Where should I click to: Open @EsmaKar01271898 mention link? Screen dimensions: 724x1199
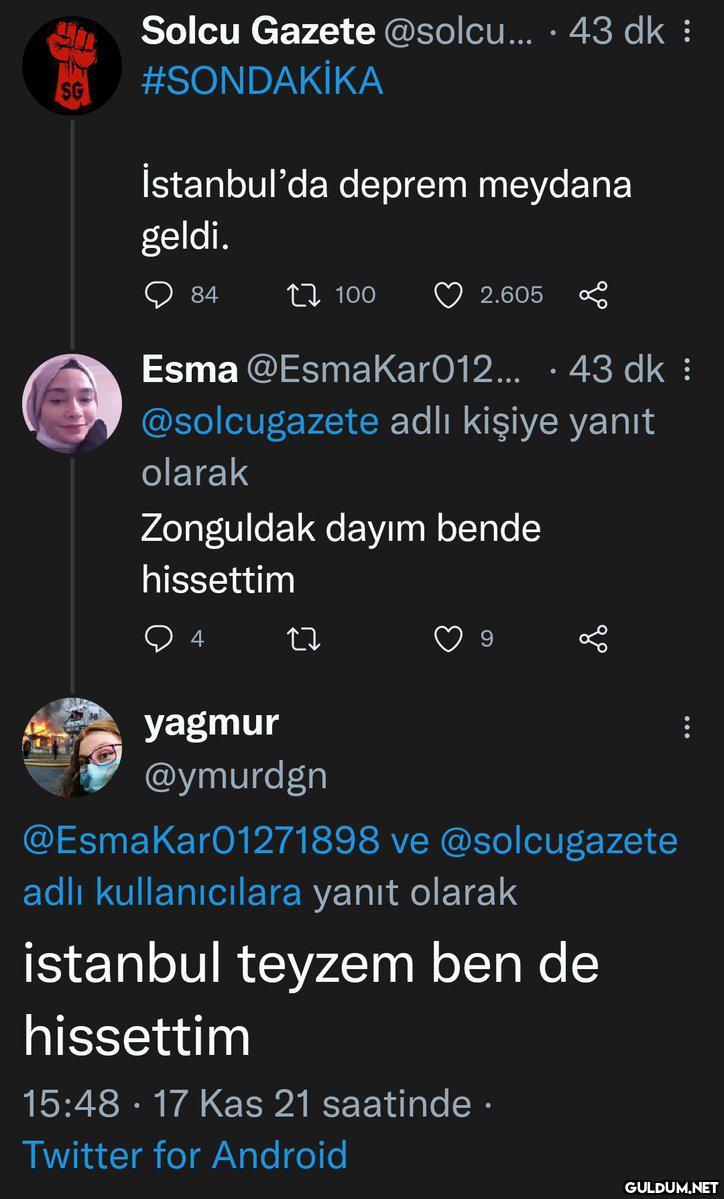coord(200,840)
